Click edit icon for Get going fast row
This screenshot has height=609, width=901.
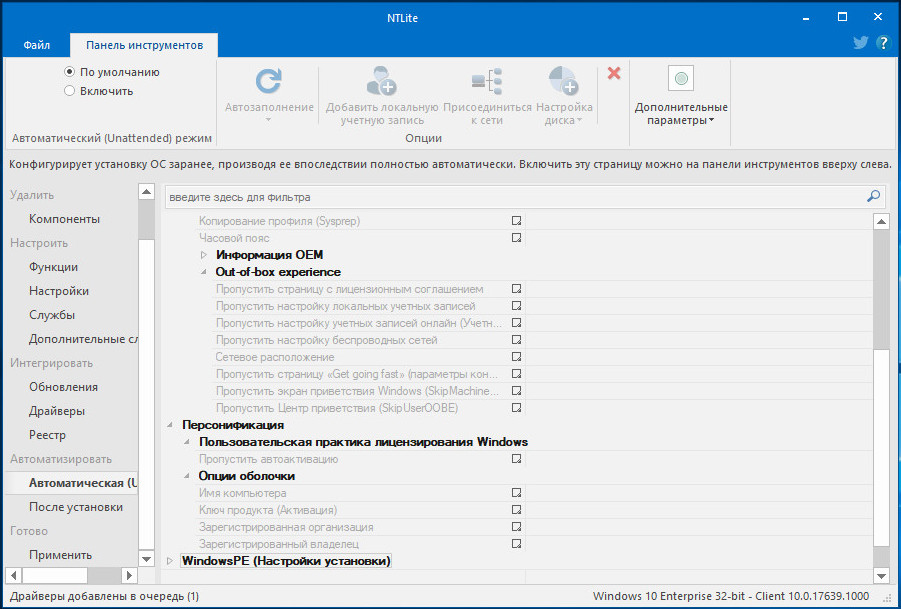[517, 374]
